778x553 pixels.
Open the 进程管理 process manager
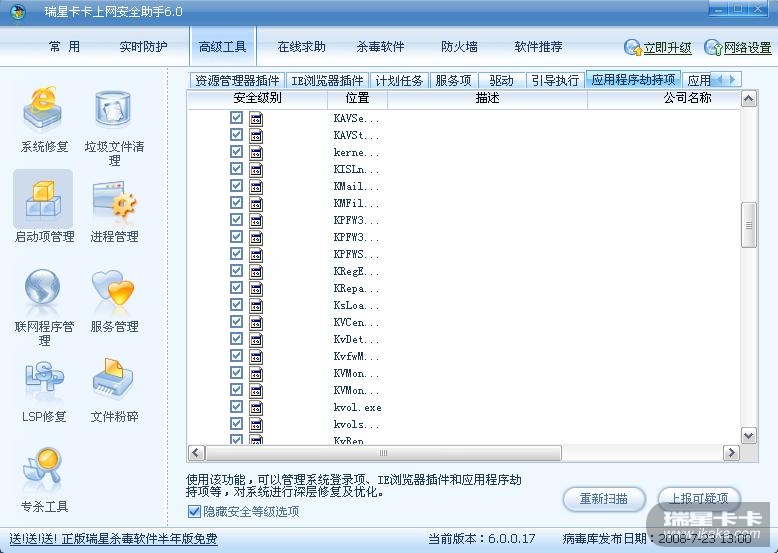click(x=114, y=211)
